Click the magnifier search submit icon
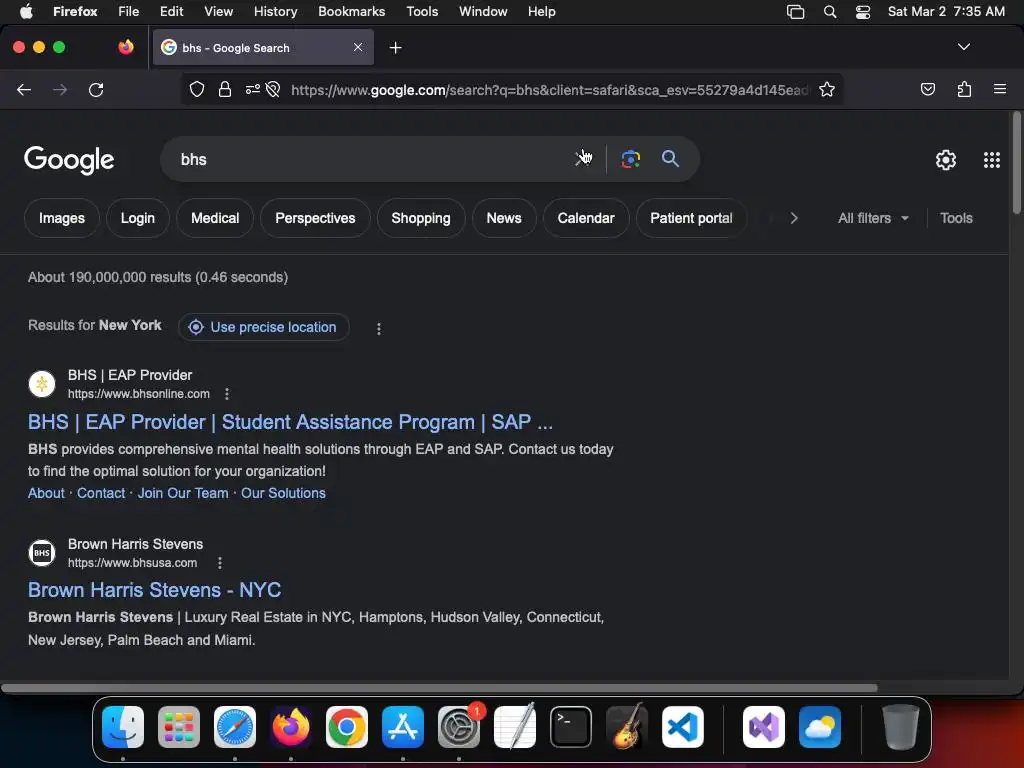Viewport: 1024px width, 768px height. tap(670, 159)
